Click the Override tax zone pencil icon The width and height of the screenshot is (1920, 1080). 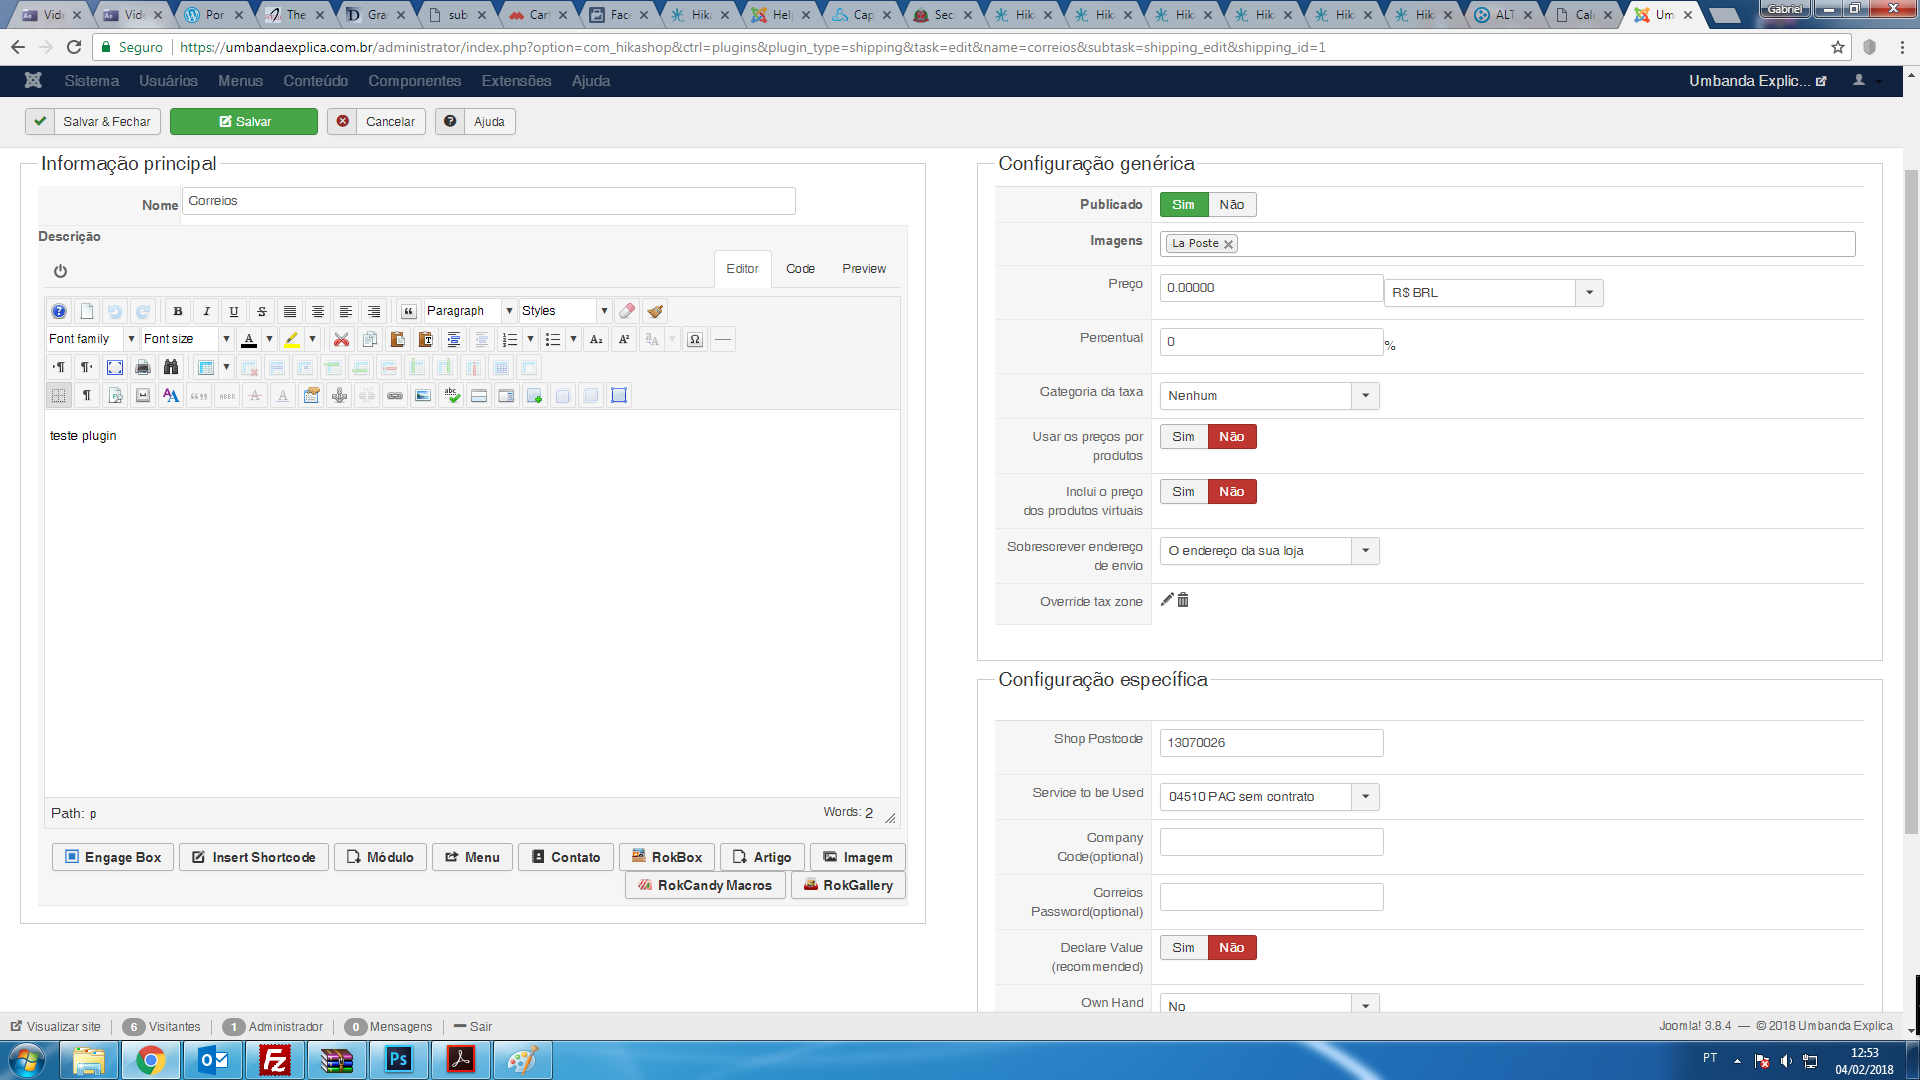(1167, 600)
